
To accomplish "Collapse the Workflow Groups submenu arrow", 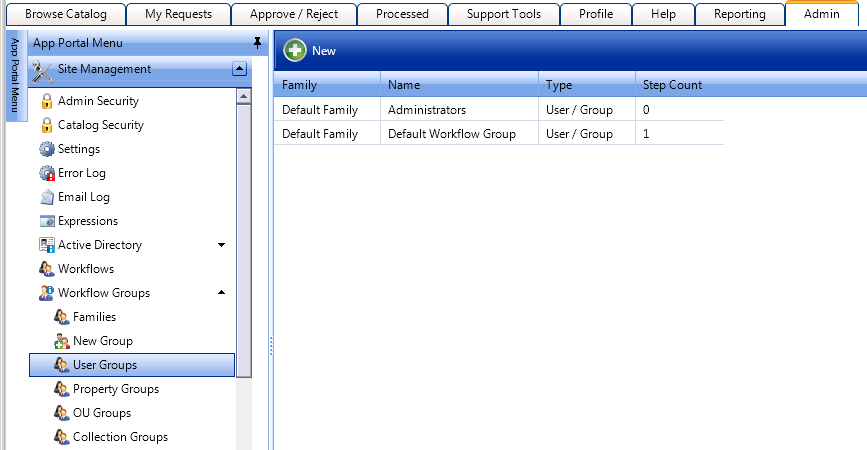I will pyautogui.click(x=221, y=293).
